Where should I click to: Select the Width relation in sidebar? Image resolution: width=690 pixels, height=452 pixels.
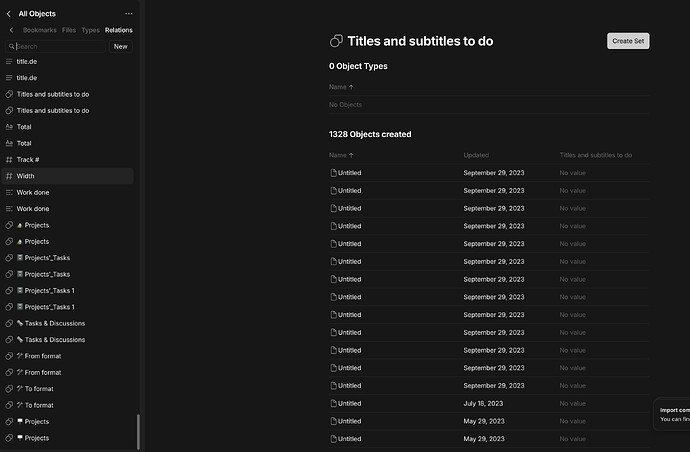pos(67,176)
